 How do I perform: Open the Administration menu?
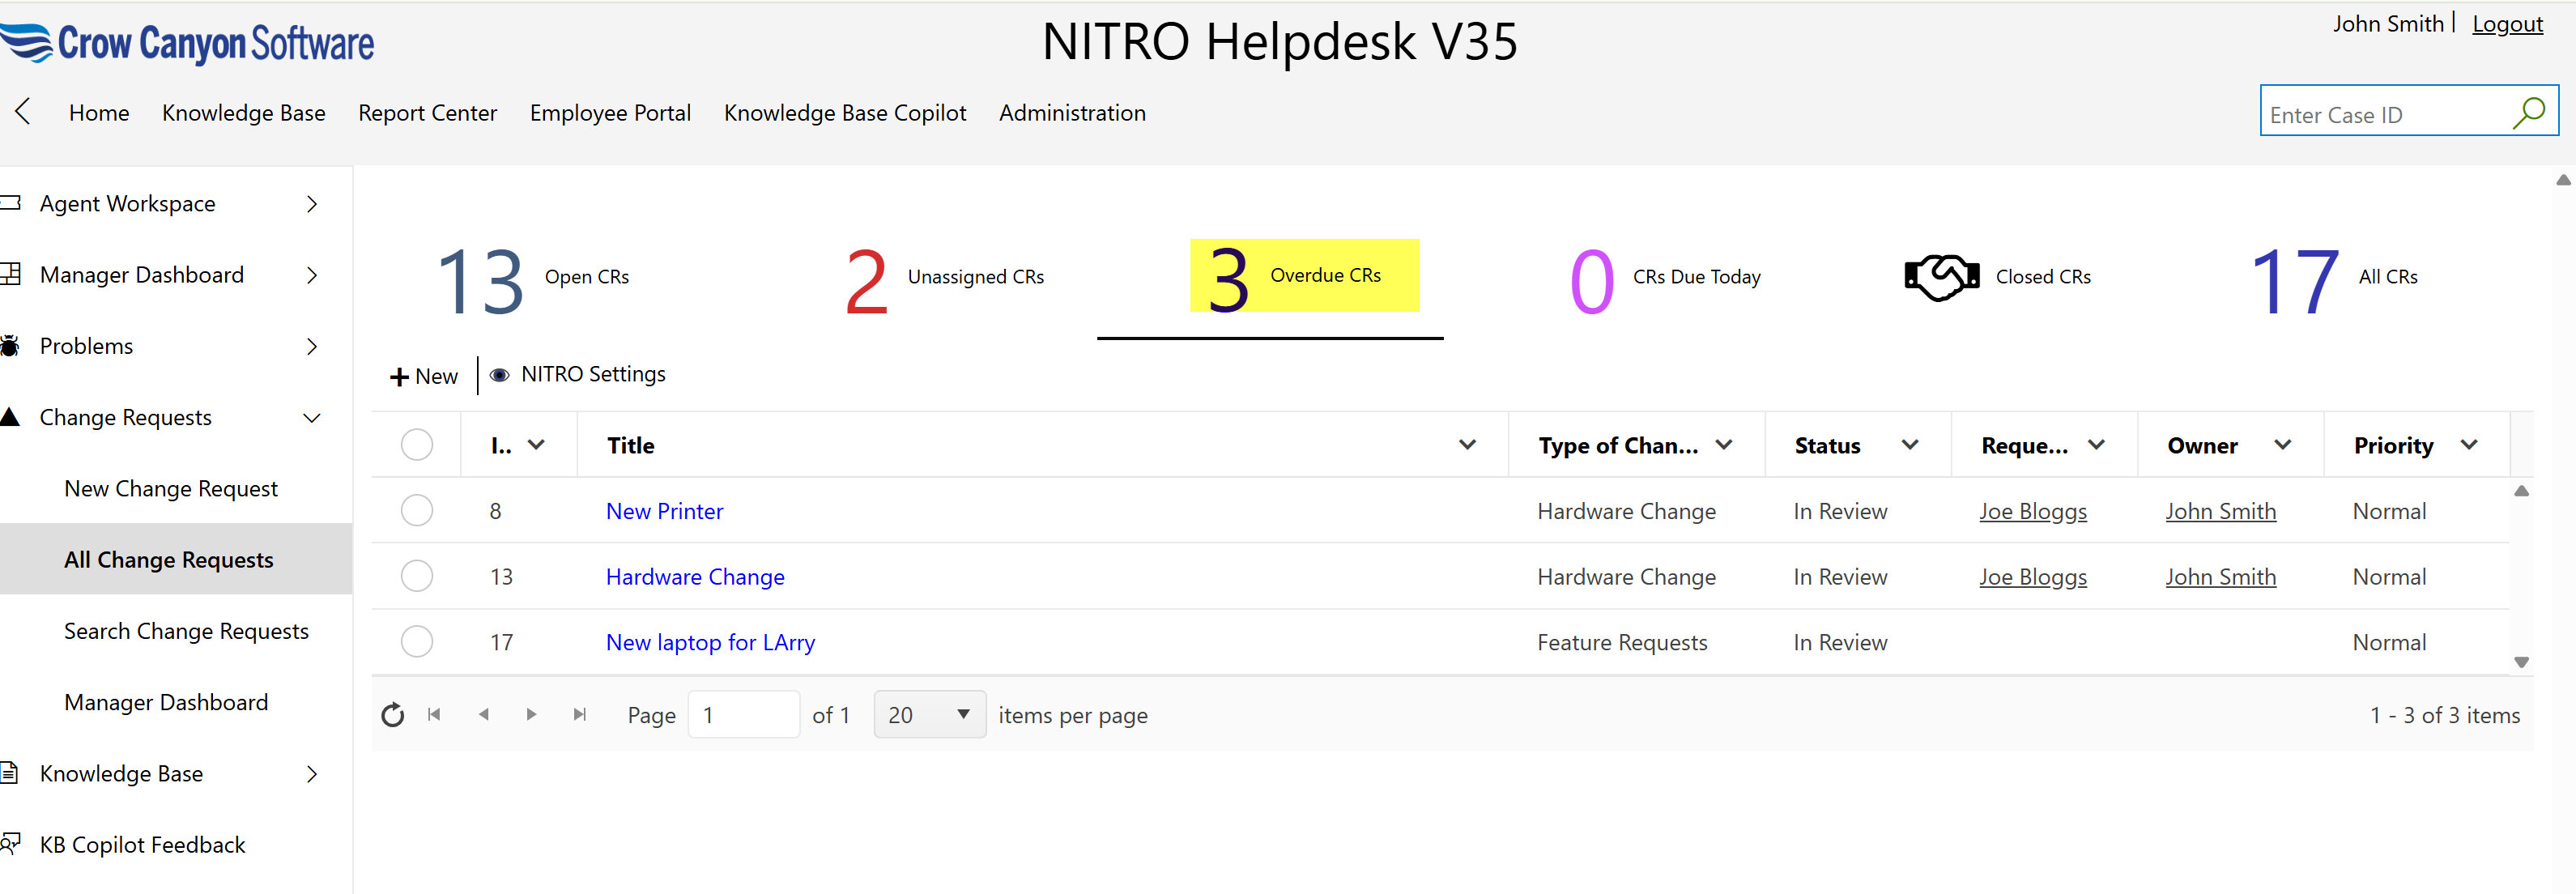(x=1072, y=113)
